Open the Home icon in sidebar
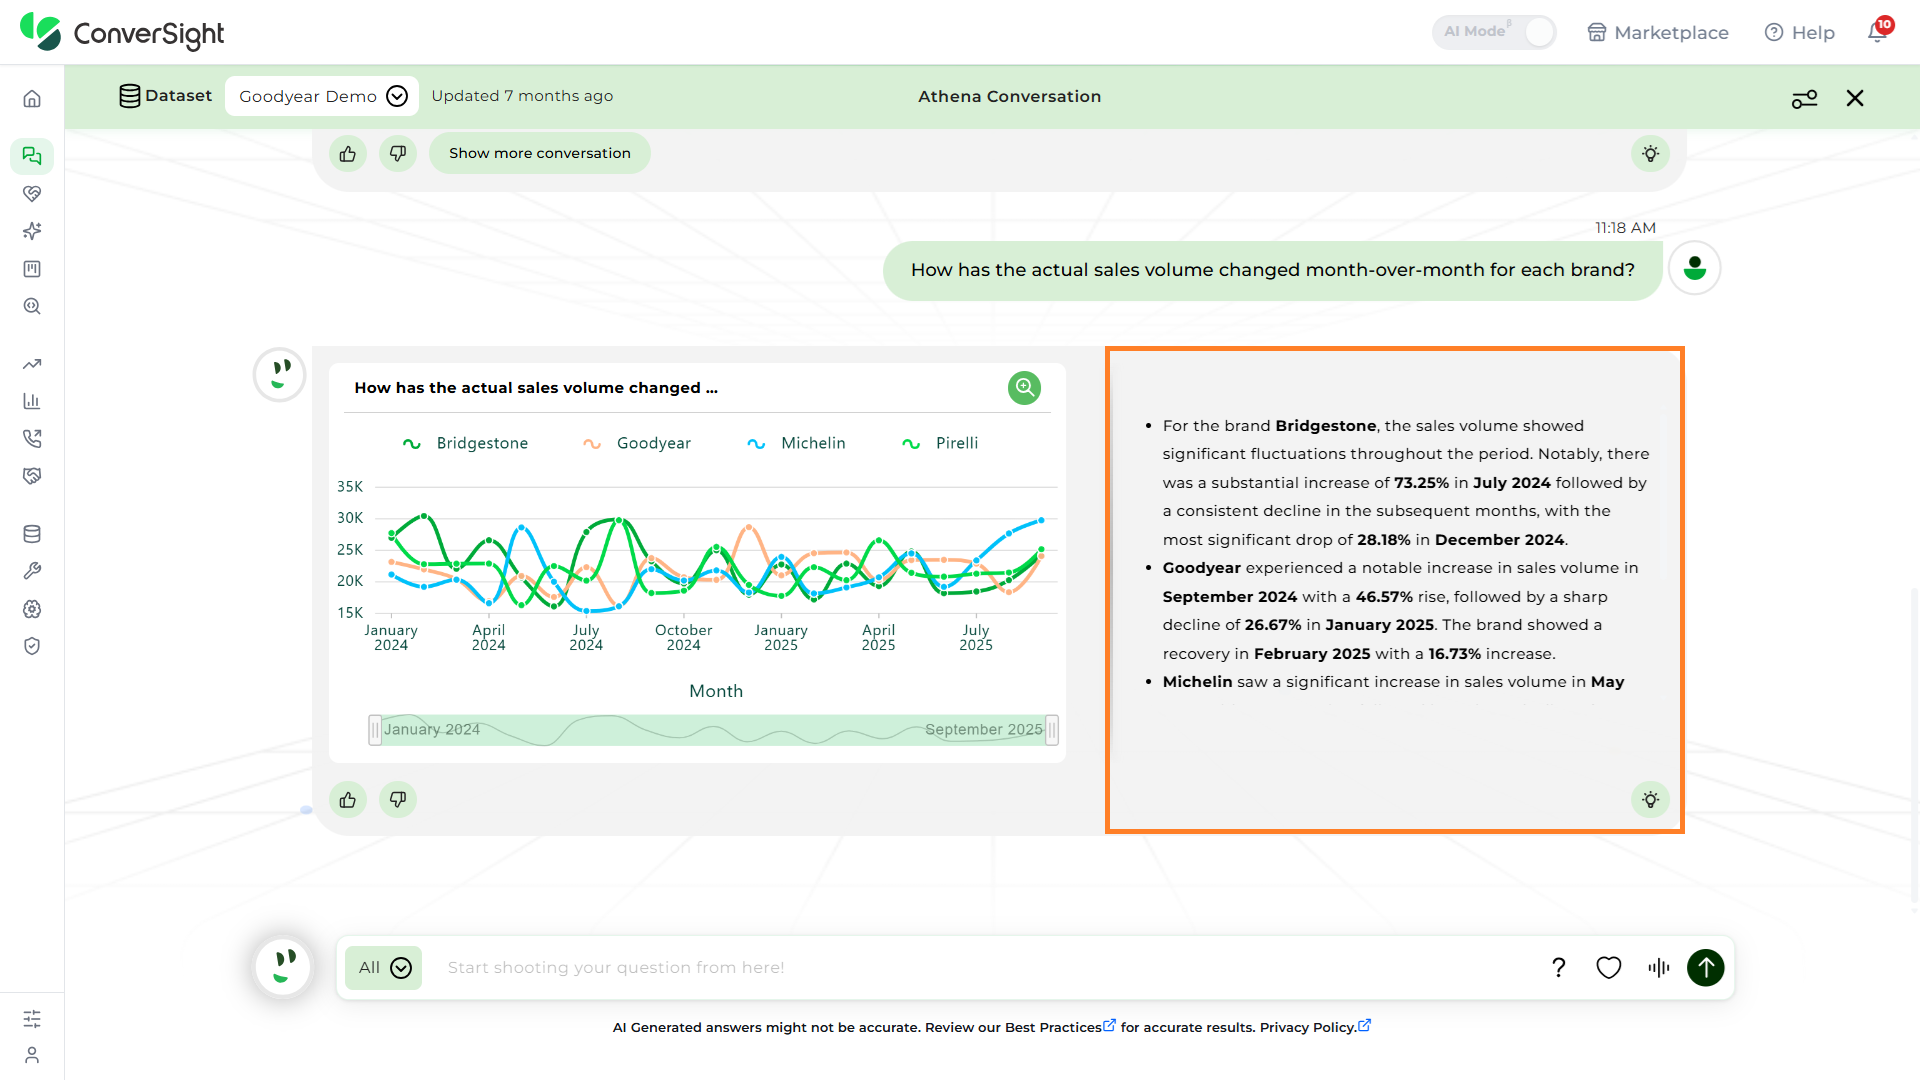The width and height of the screenshot is (1920, 1080). (32, 99)
